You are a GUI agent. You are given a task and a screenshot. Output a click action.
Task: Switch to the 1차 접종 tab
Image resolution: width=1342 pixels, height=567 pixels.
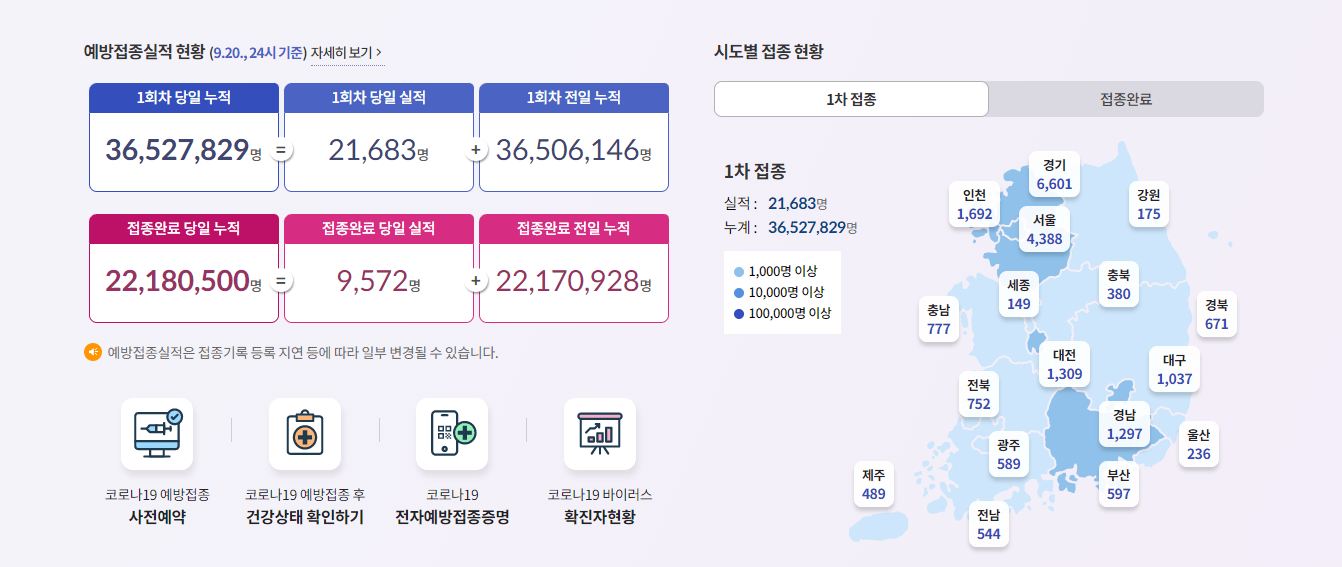pyautogui.click(x=851, y=99)
